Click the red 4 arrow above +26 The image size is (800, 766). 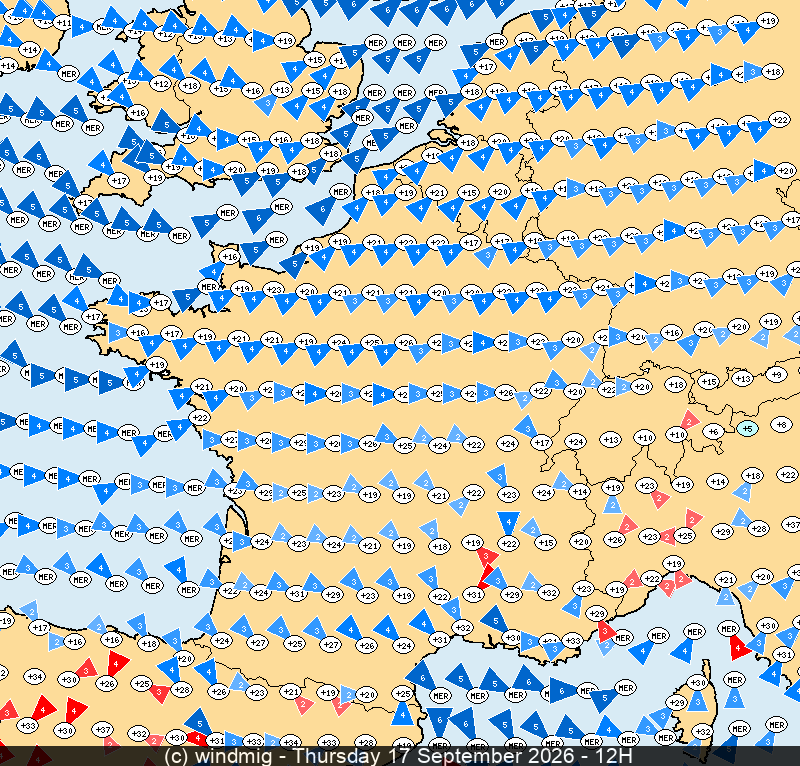tap(117, 663)
